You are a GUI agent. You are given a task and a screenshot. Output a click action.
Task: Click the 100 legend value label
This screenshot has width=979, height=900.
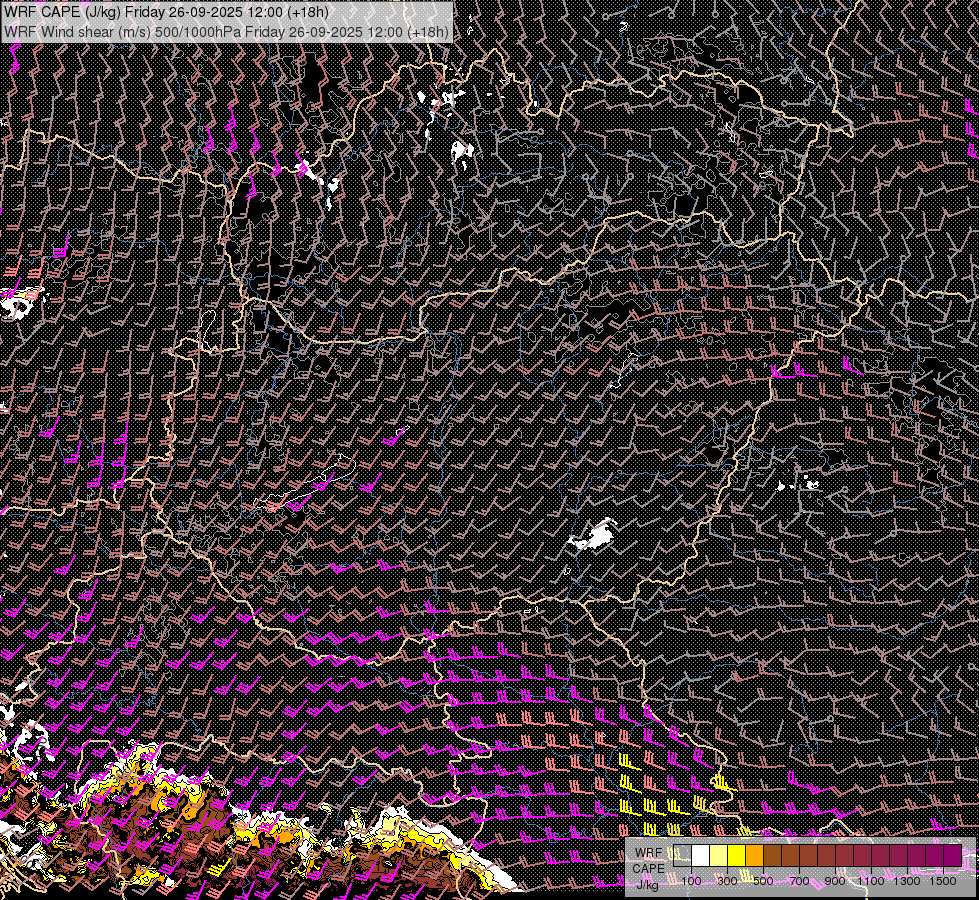coord(691,881)
